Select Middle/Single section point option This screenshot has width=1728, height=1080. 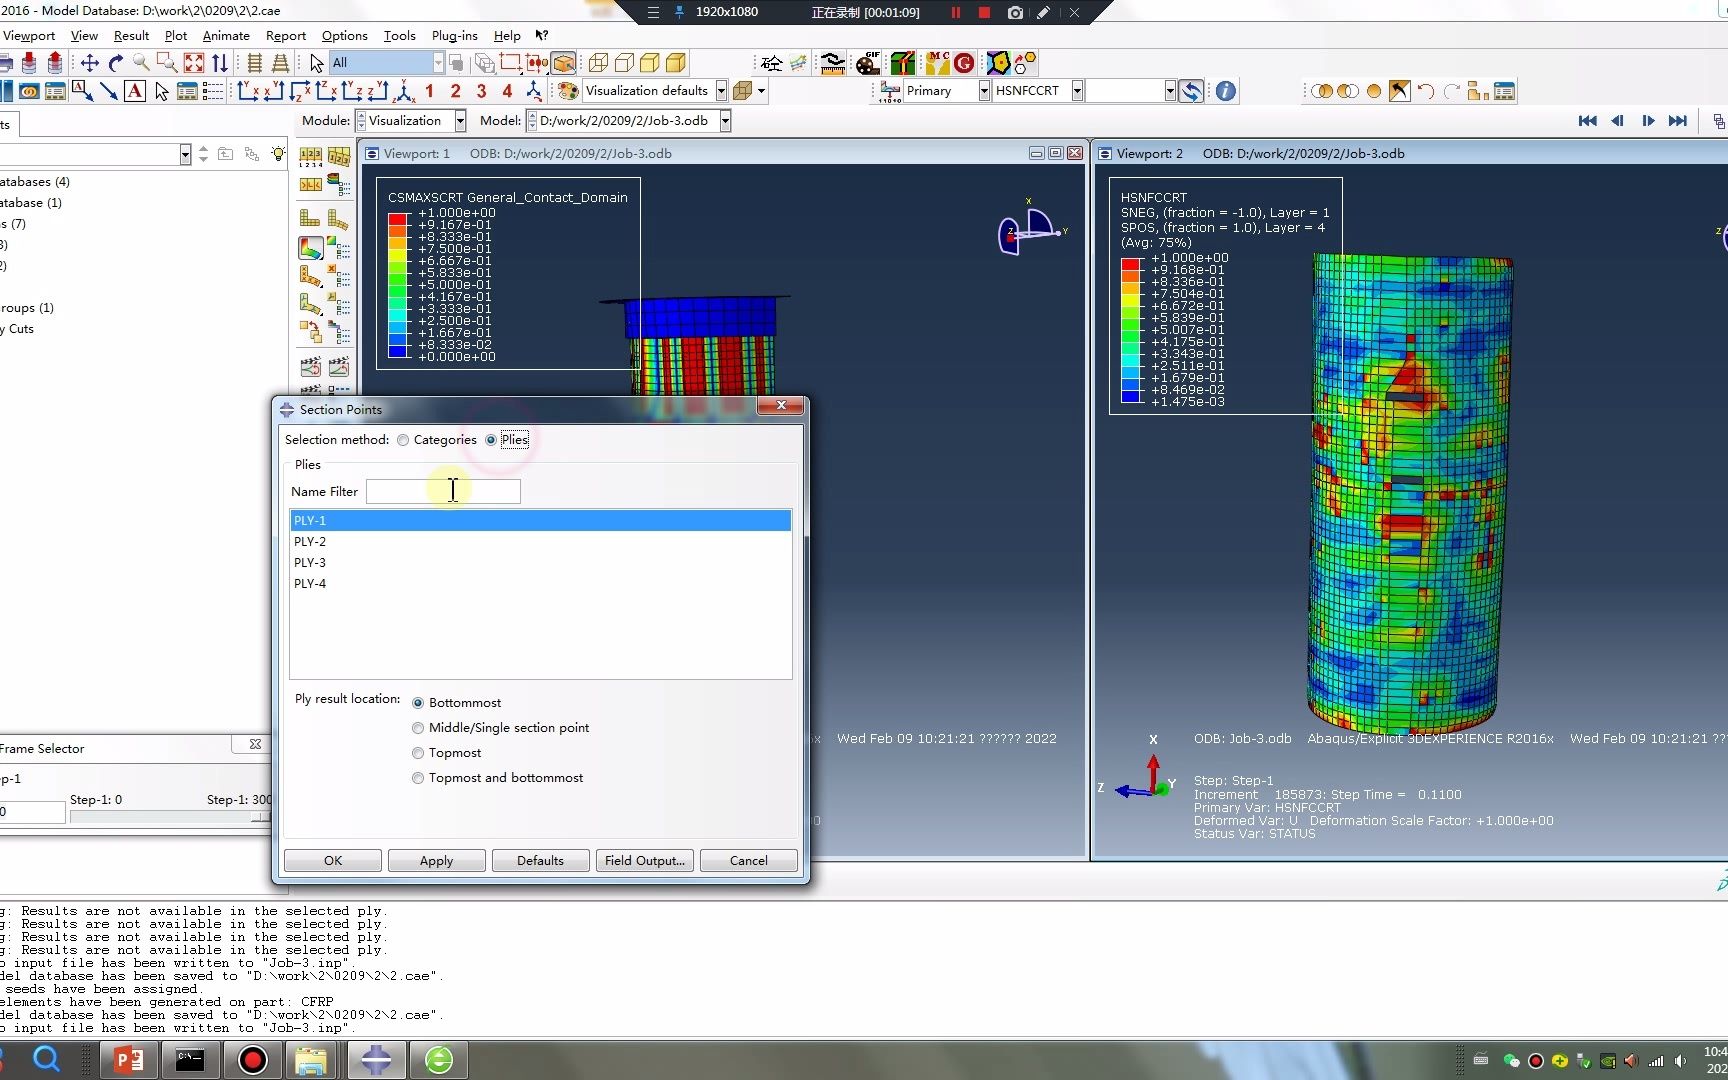coord(418,728)
